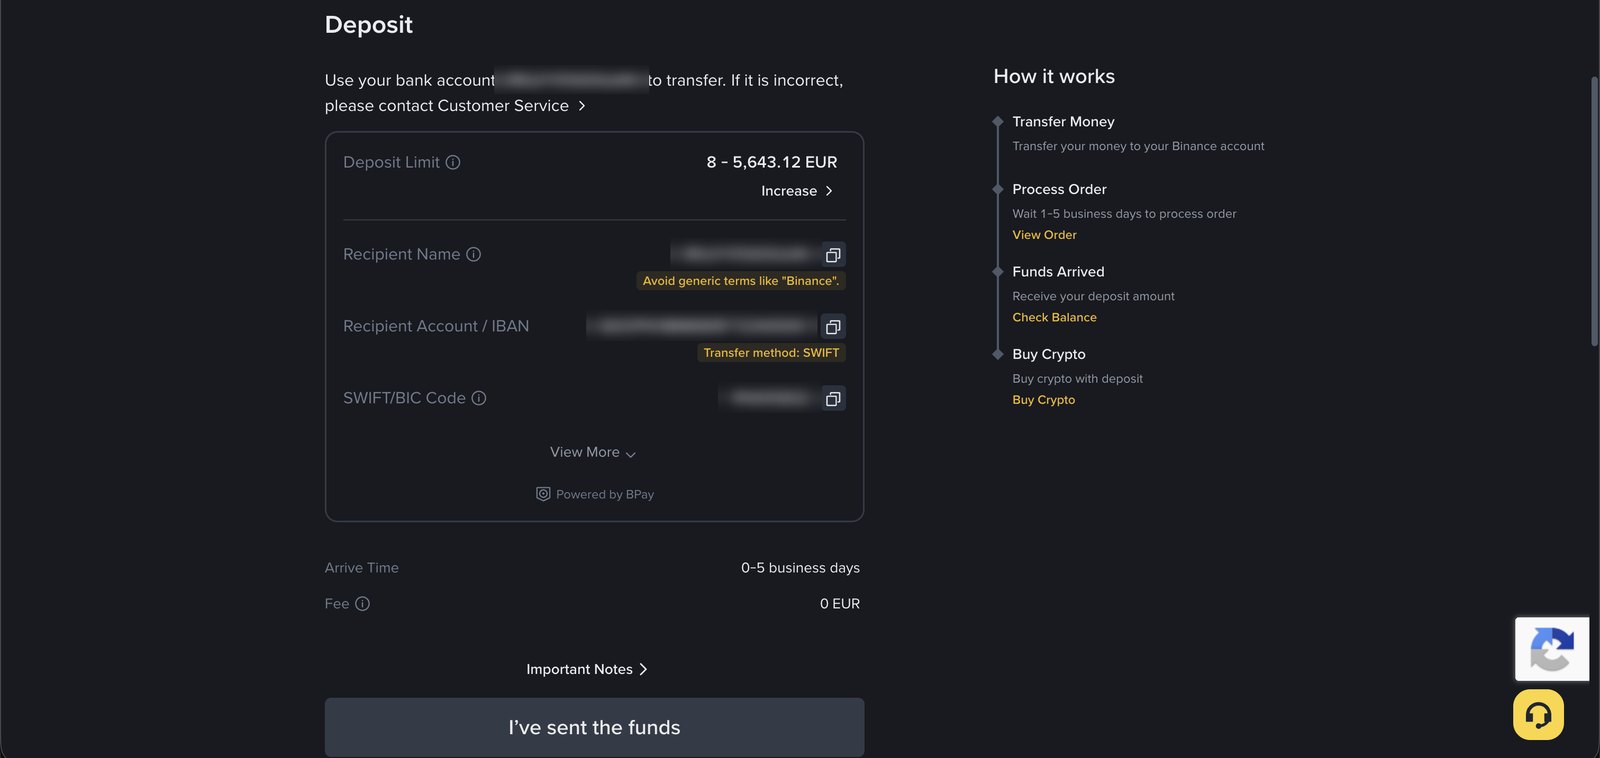This screenshot has height=758, width=1600.
Task: Confirm with I've sent the funds button
Action: pos(594,727)
